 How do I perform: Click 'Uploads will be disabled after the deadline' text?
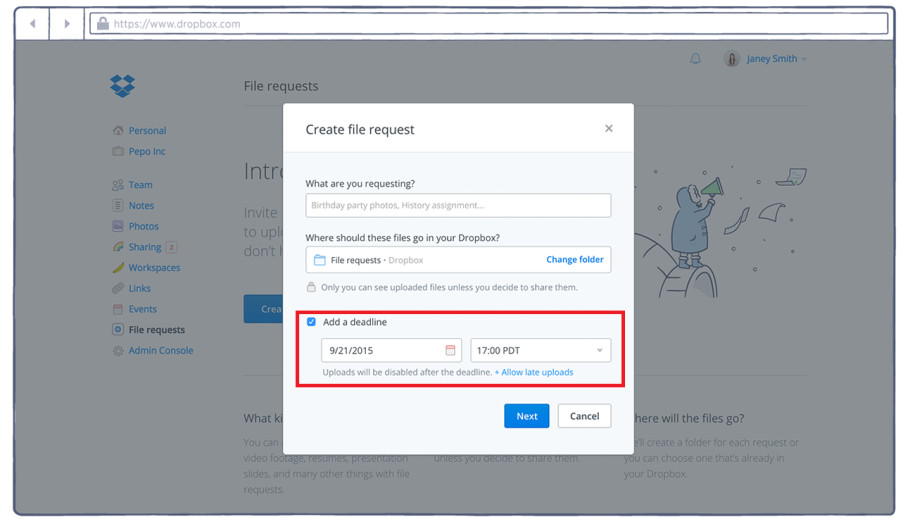[x=407, y=372]
